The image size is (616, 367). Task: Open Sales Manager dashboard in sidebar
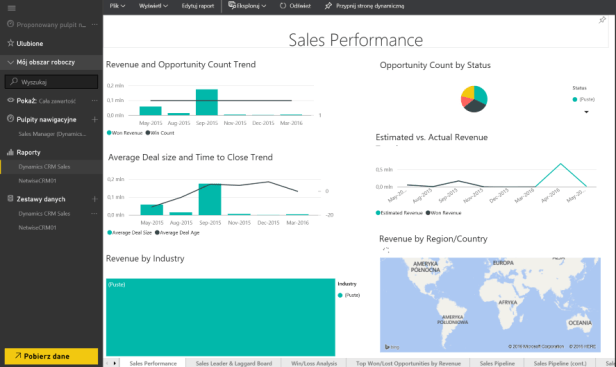(52, 134)
